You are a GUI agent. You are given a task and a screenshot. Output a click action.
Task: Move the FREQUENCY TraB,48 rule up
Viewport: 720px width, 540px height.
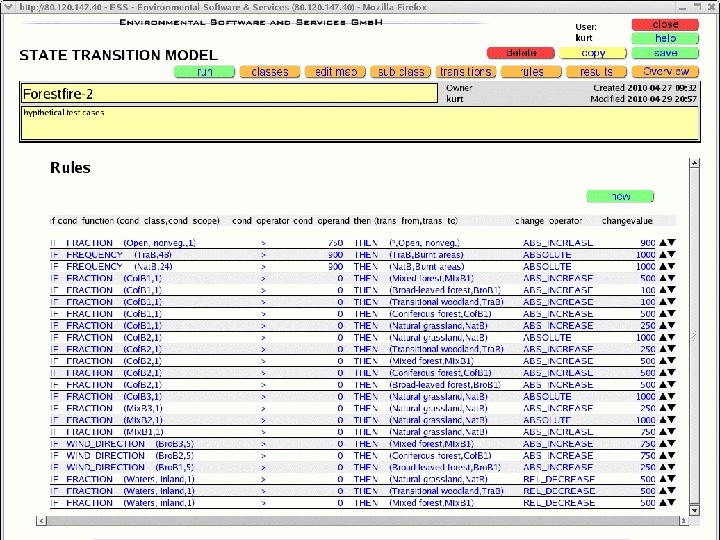click(663, 254)
